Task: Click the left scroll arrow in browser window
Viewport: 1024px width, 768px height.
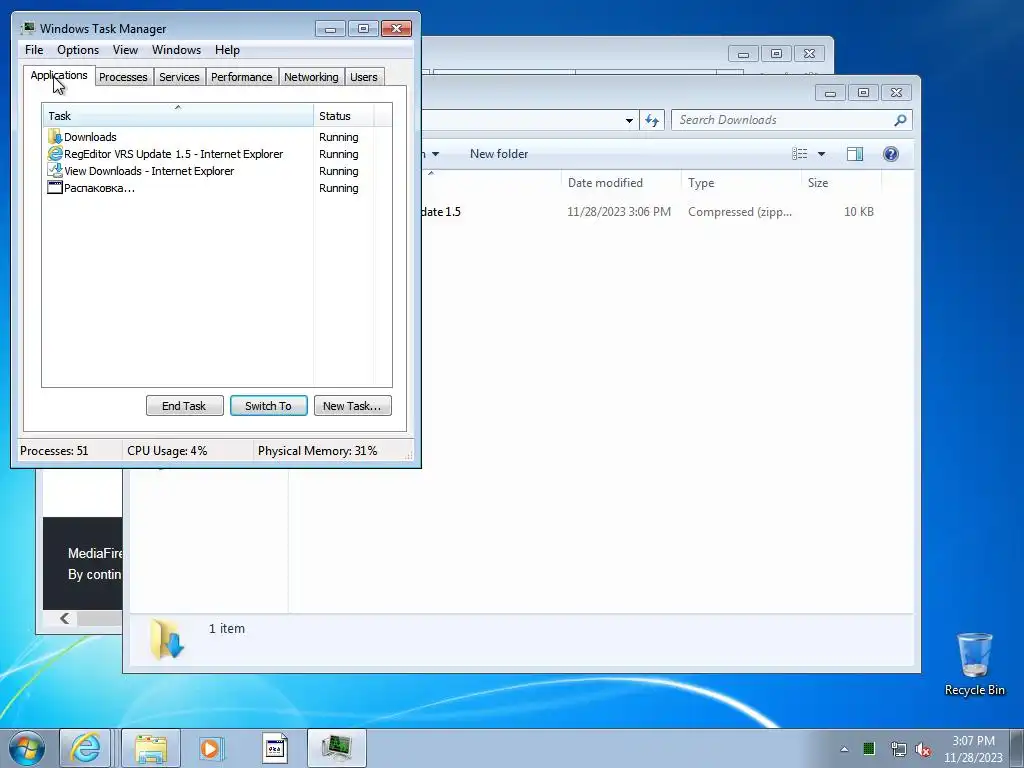Action: (x=64, y=618)
